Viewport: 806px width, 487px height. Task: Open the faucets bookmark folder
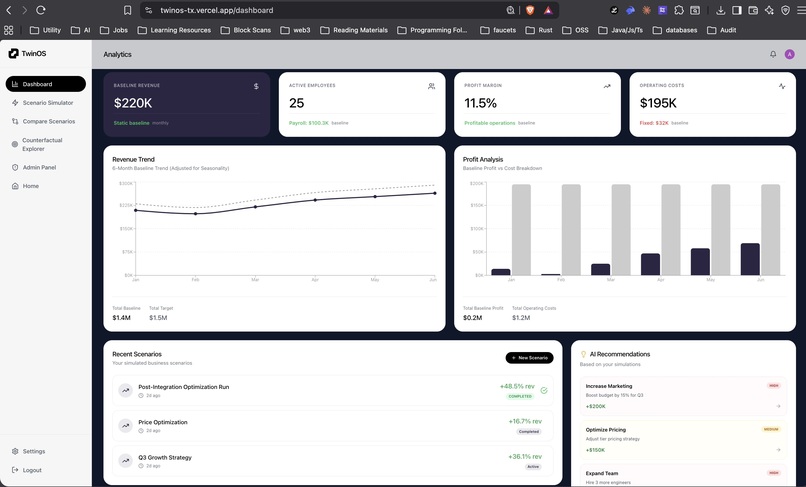tap(498, 30)
